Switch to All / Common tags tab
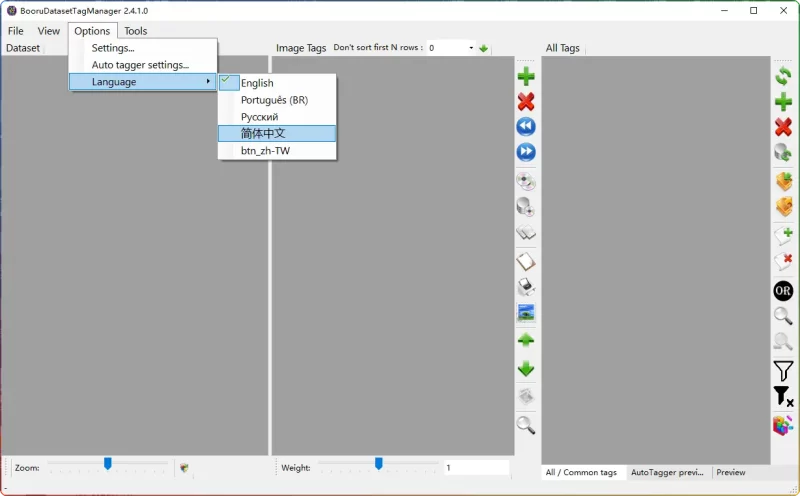The height and width of the screenshot is (496, 800). (581, 473)
